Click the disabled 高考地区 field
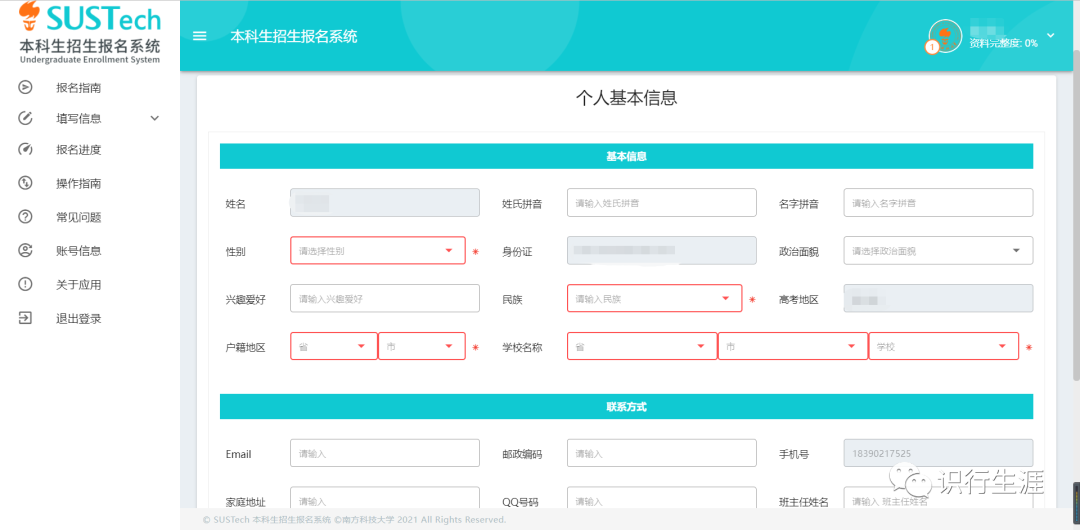 tap(938, 298)
